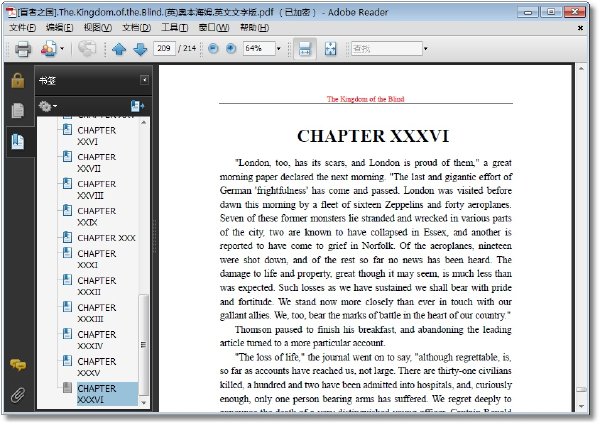Open the 文件(F) menu
The width and height of the screenshot is (600, 425).
coord(22,28)
